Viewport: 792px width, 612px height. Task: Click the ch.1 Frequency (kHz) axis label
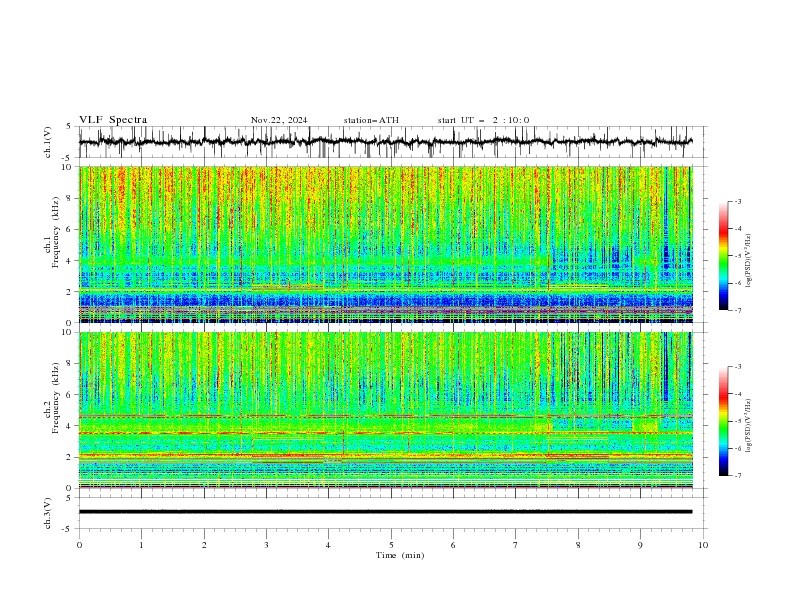(52, 232)
